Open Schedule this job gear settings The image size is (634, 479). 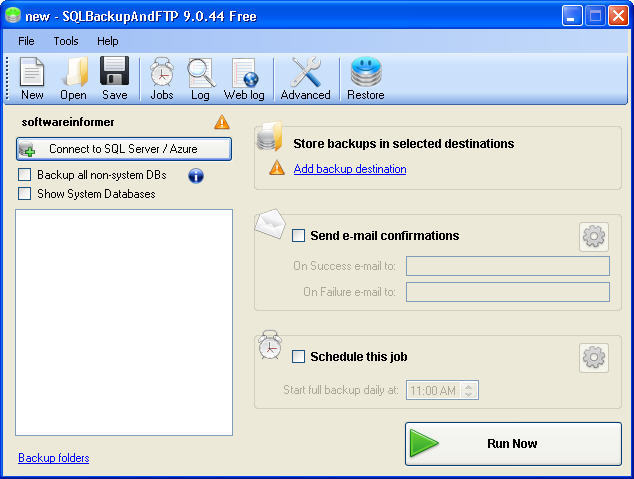pos(594,358)
